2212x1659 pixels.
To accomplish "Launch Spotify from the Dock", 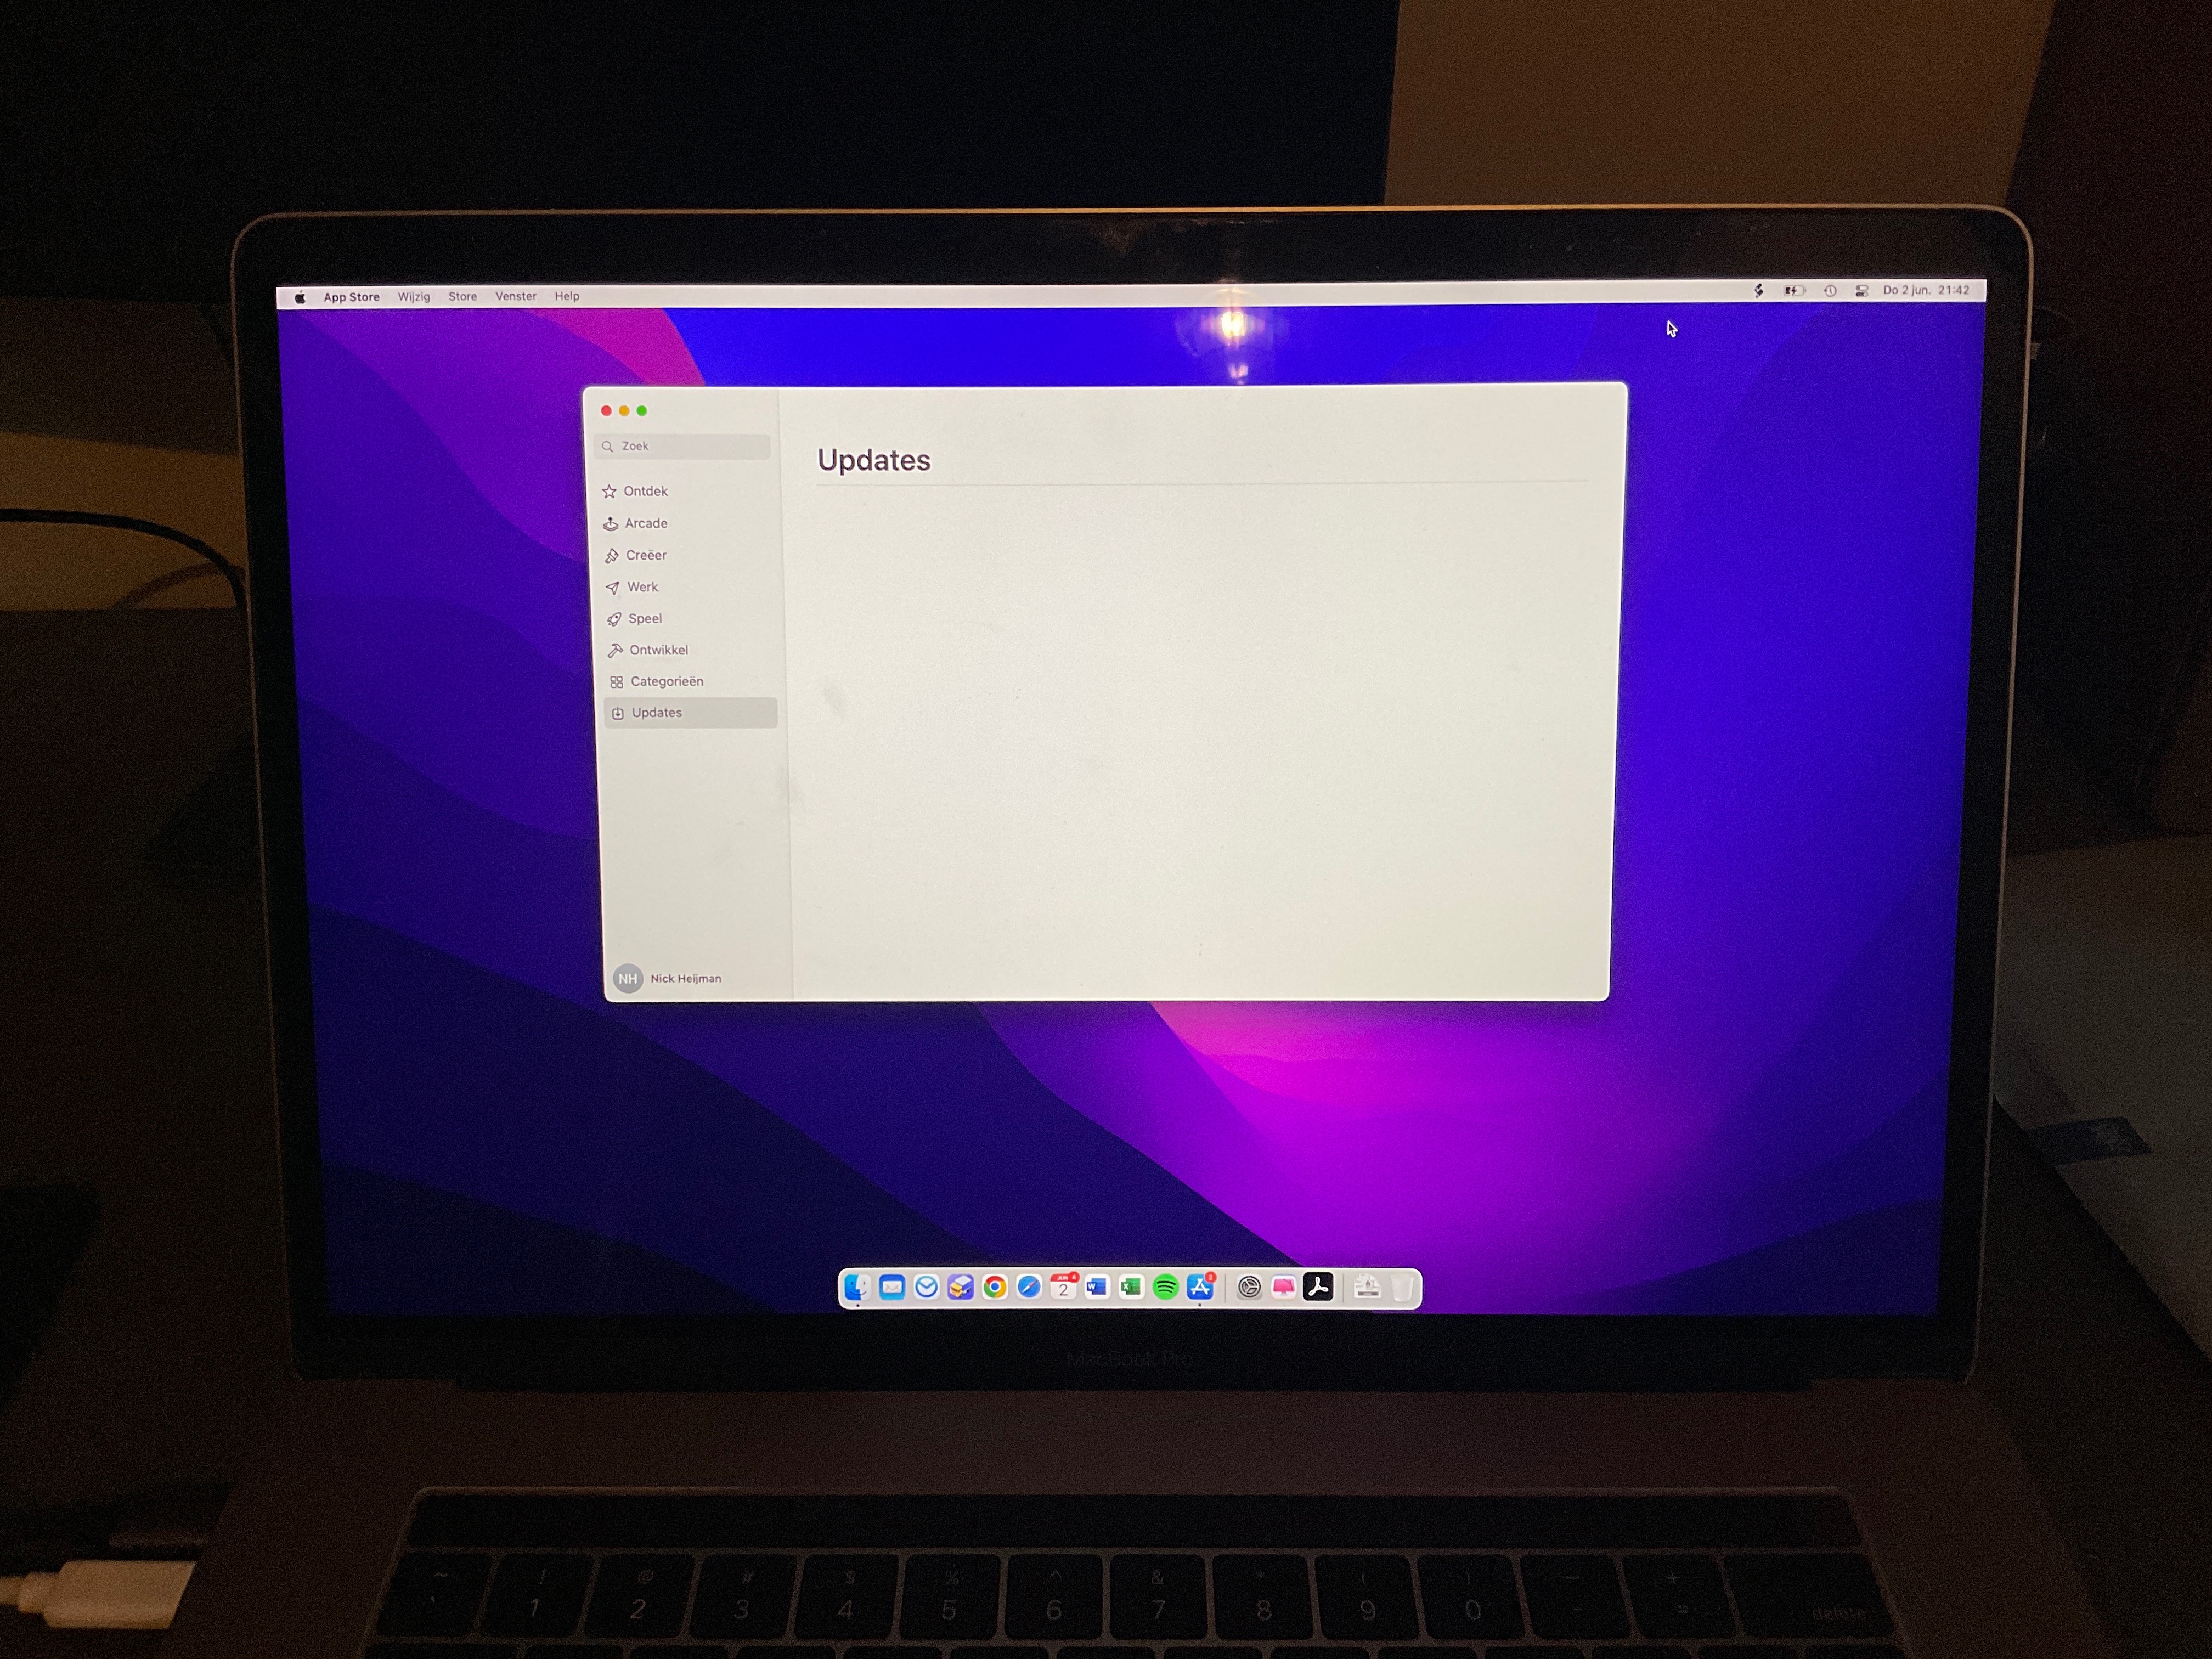I will click(1165, 1288).
